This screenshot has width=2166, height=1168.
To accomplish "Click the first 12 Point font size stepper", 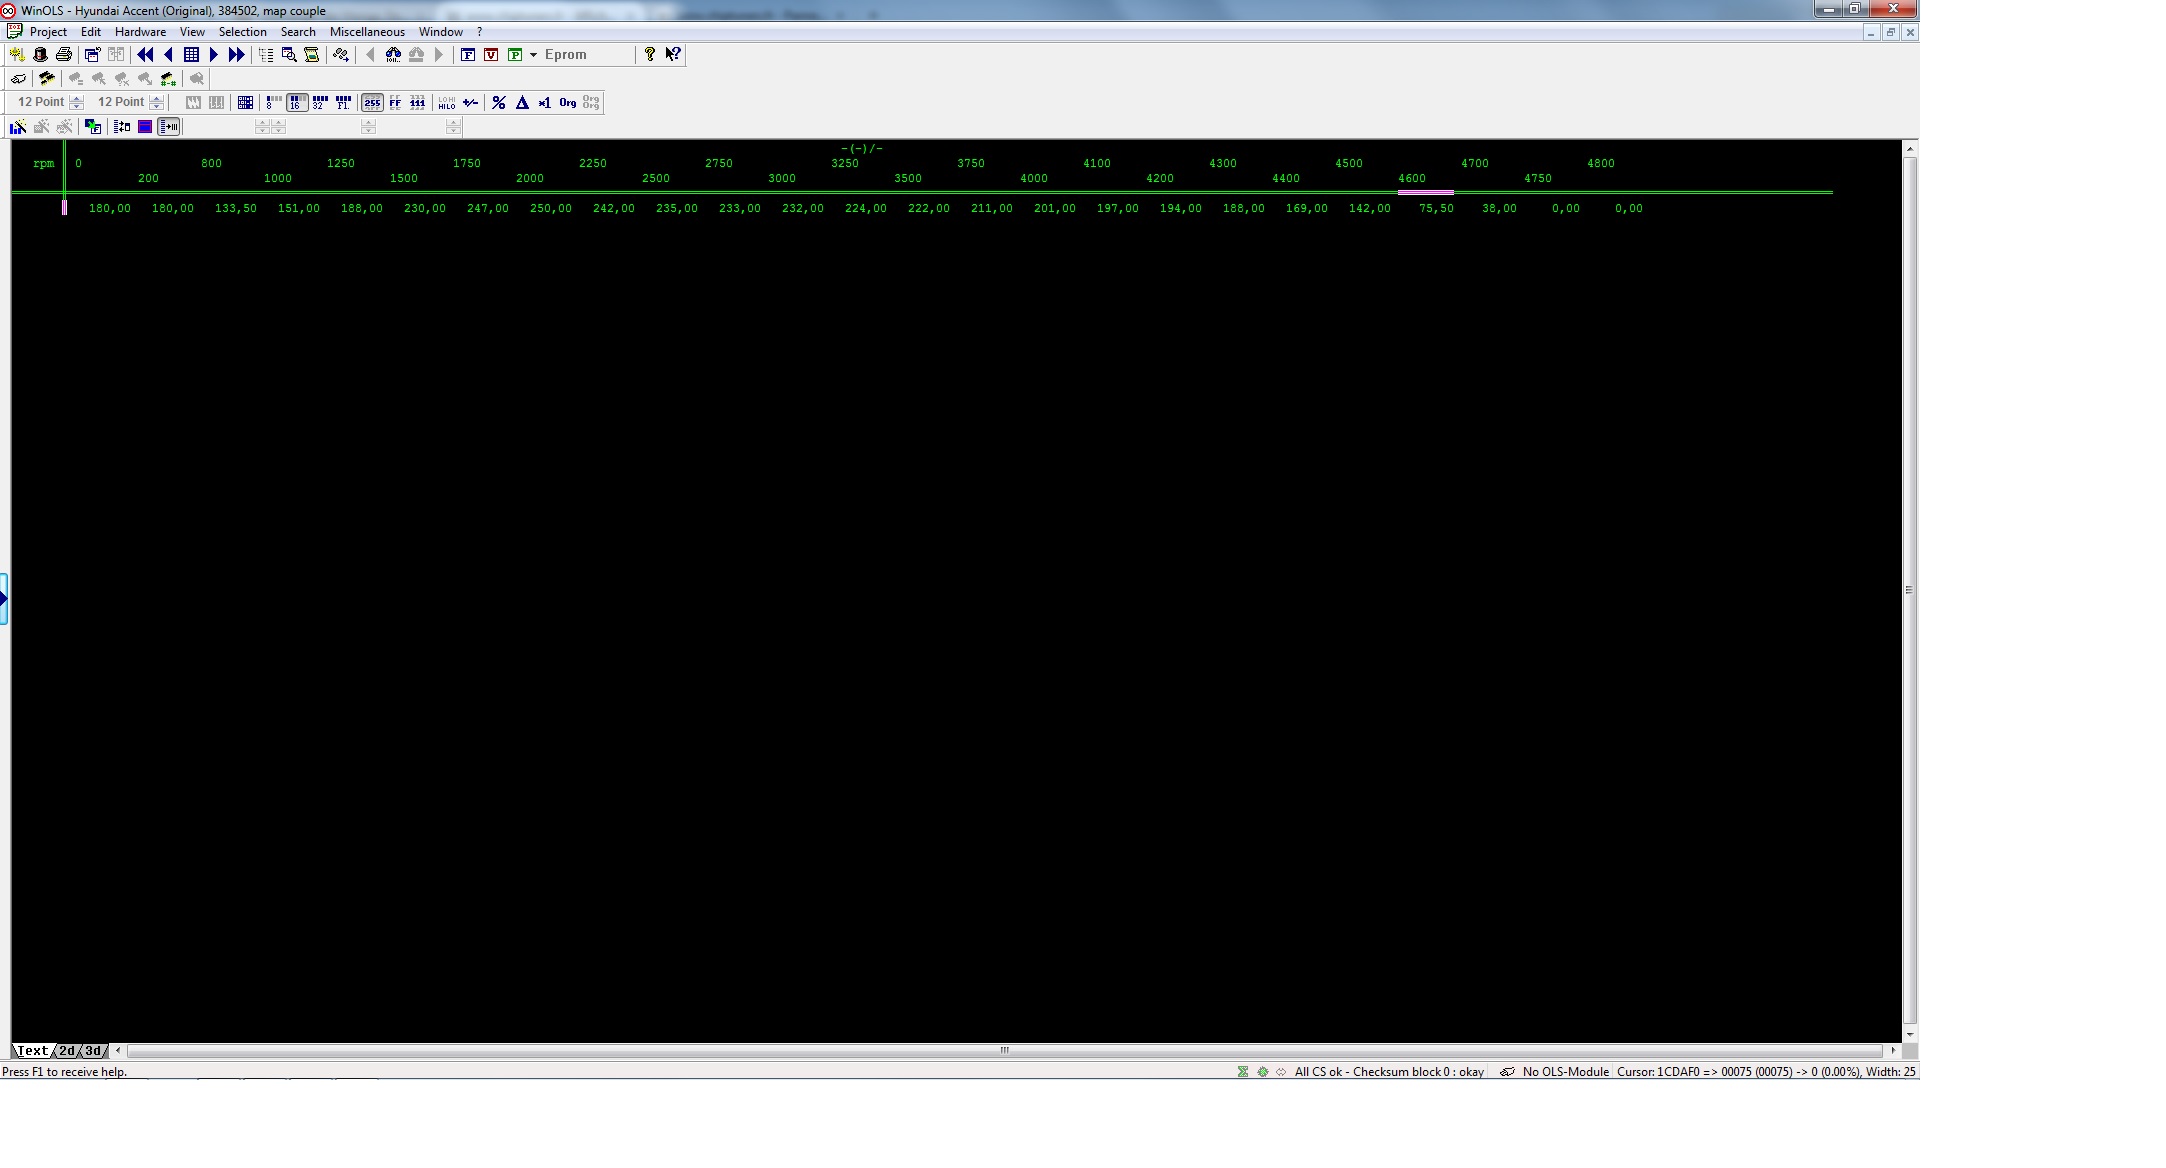I will 77,103.
